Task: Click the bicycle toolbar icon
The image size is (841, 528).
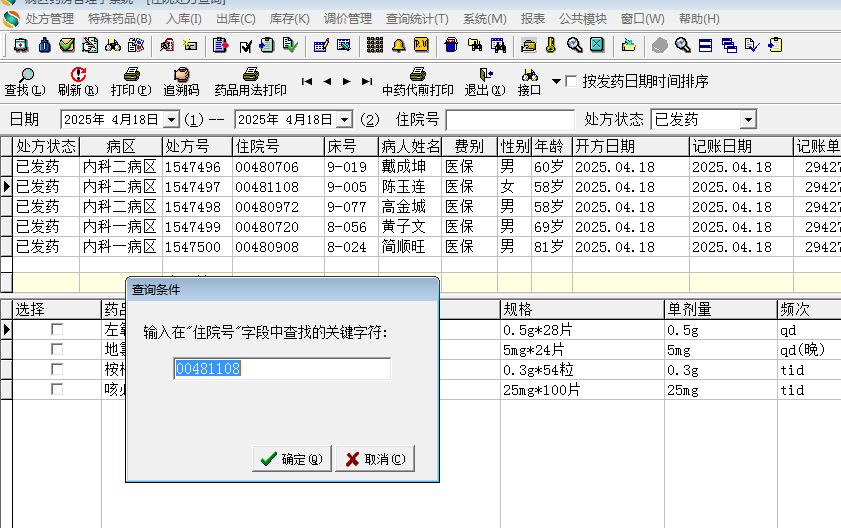Action: pyautogui.click(x=113, y=45)
